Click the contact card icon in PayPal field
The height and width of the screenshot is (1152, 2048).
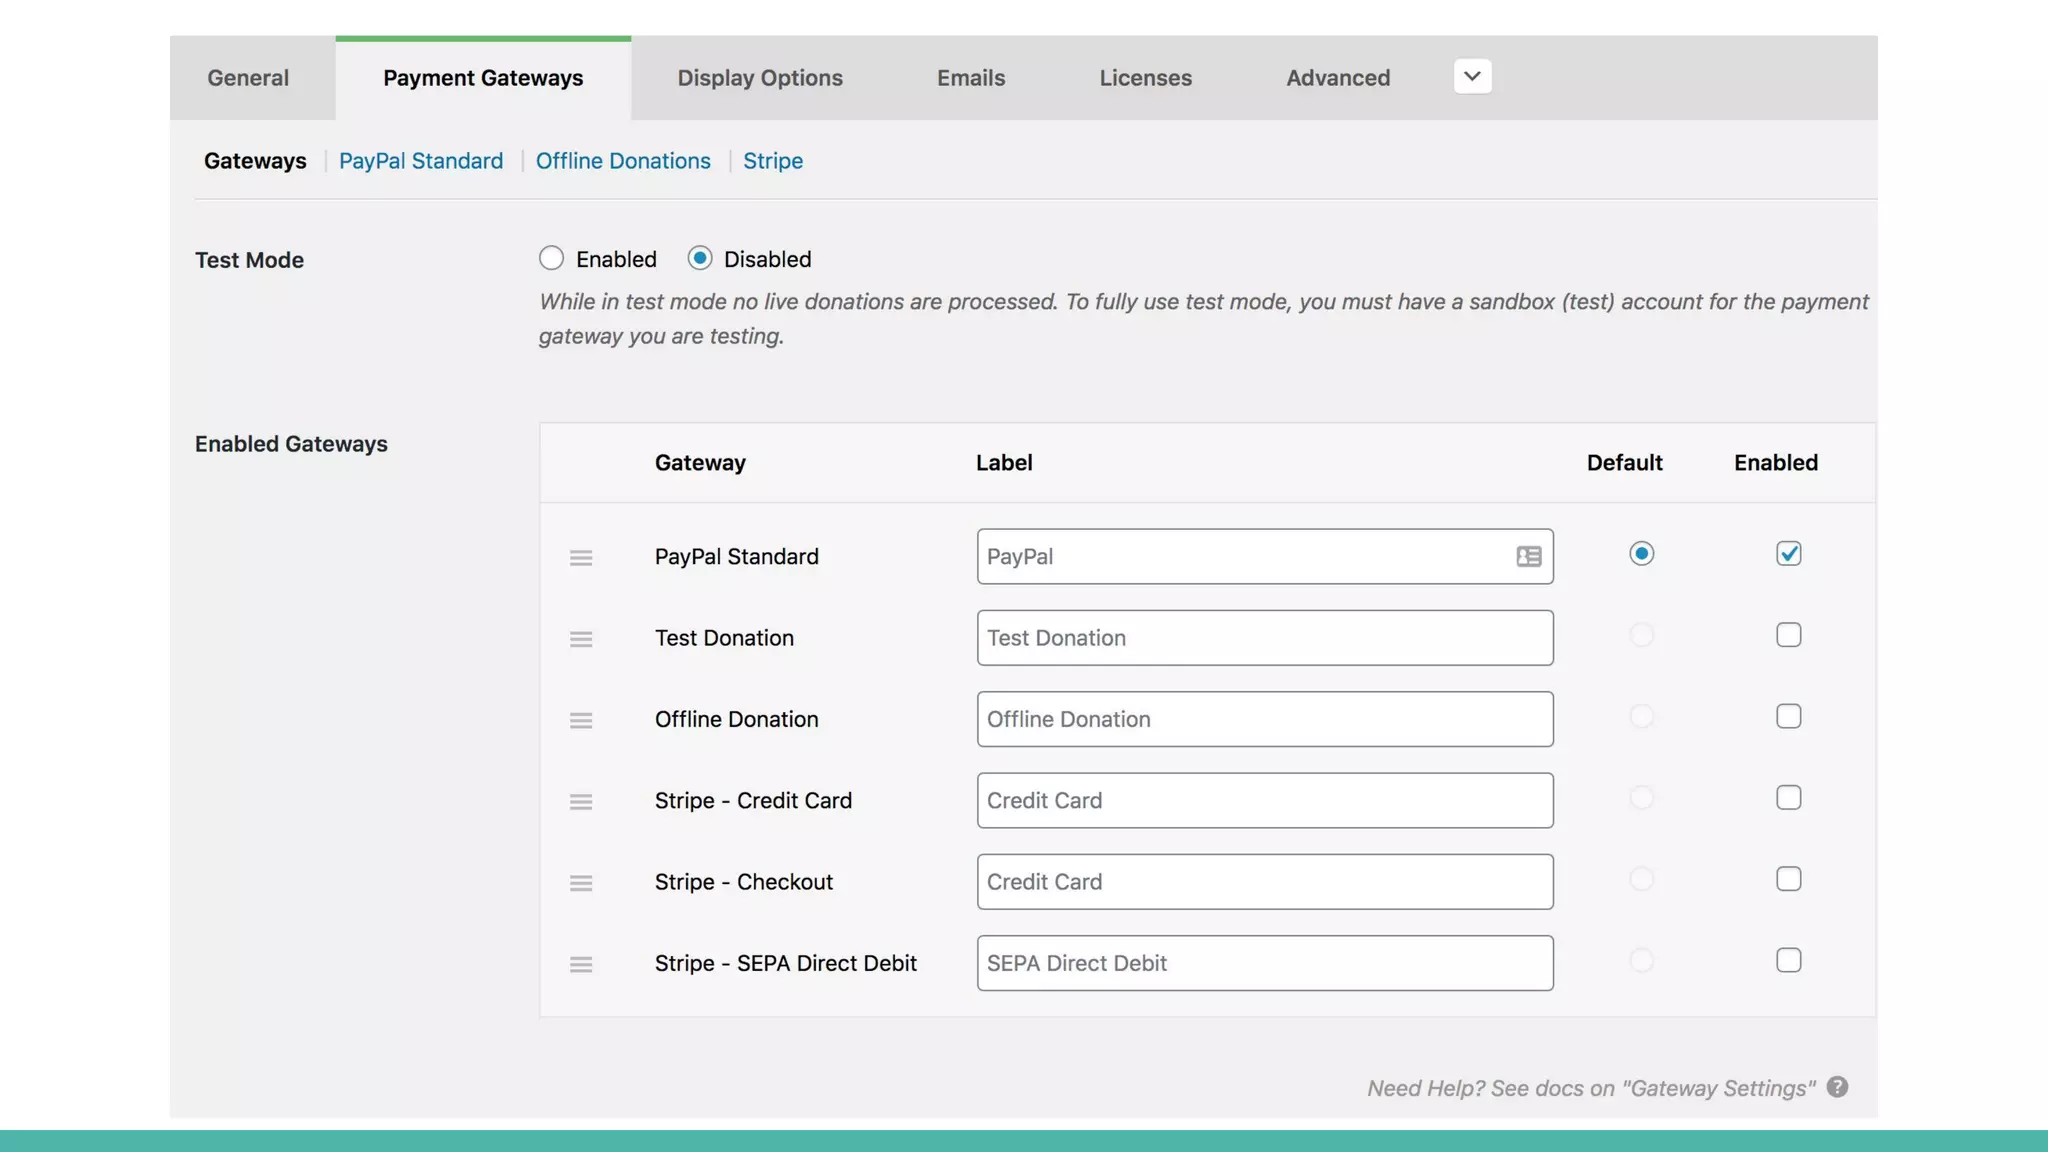(1528, 557)
